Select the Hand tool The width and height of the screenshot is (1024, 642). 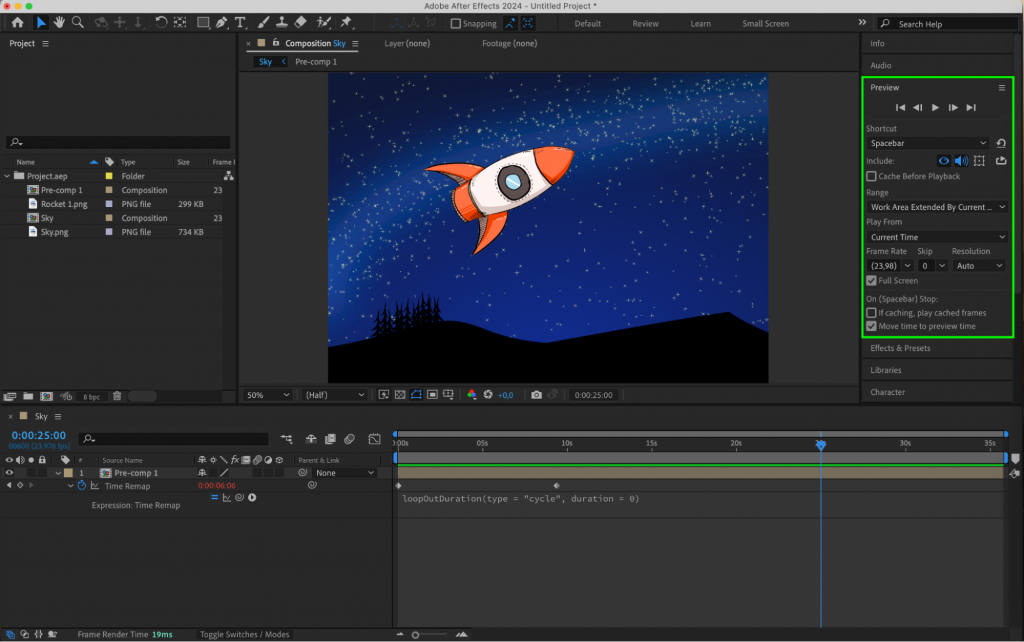[59, 22]
